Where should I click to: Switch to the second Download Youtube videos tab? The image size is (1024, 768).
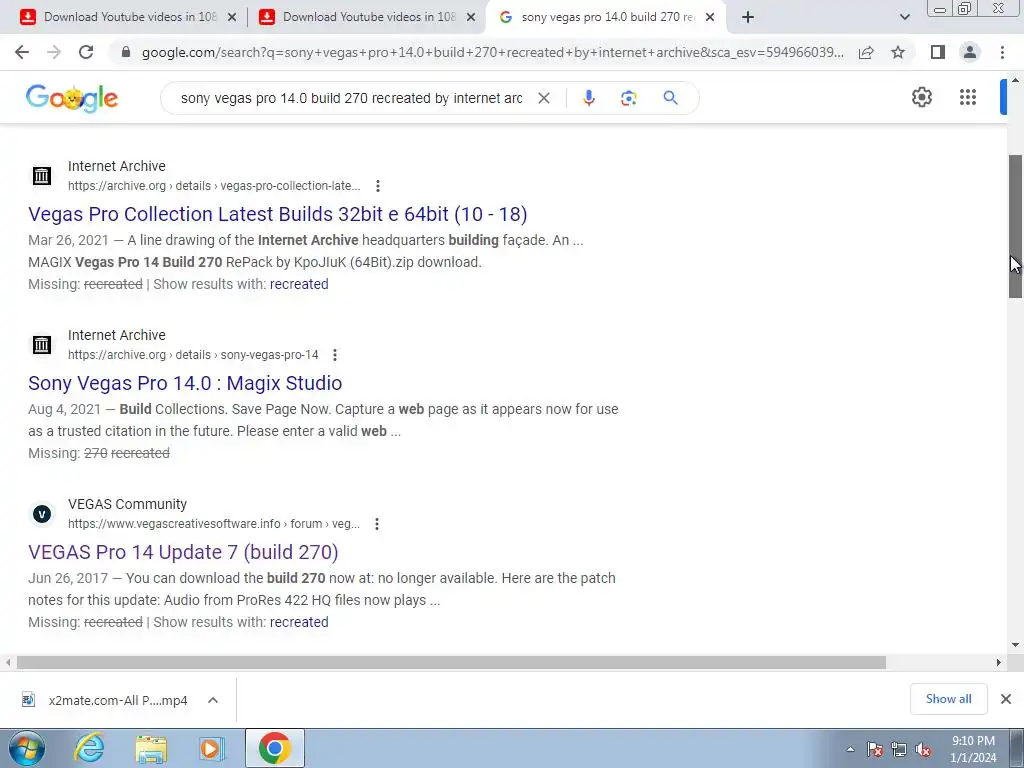(x=369, y=17)
